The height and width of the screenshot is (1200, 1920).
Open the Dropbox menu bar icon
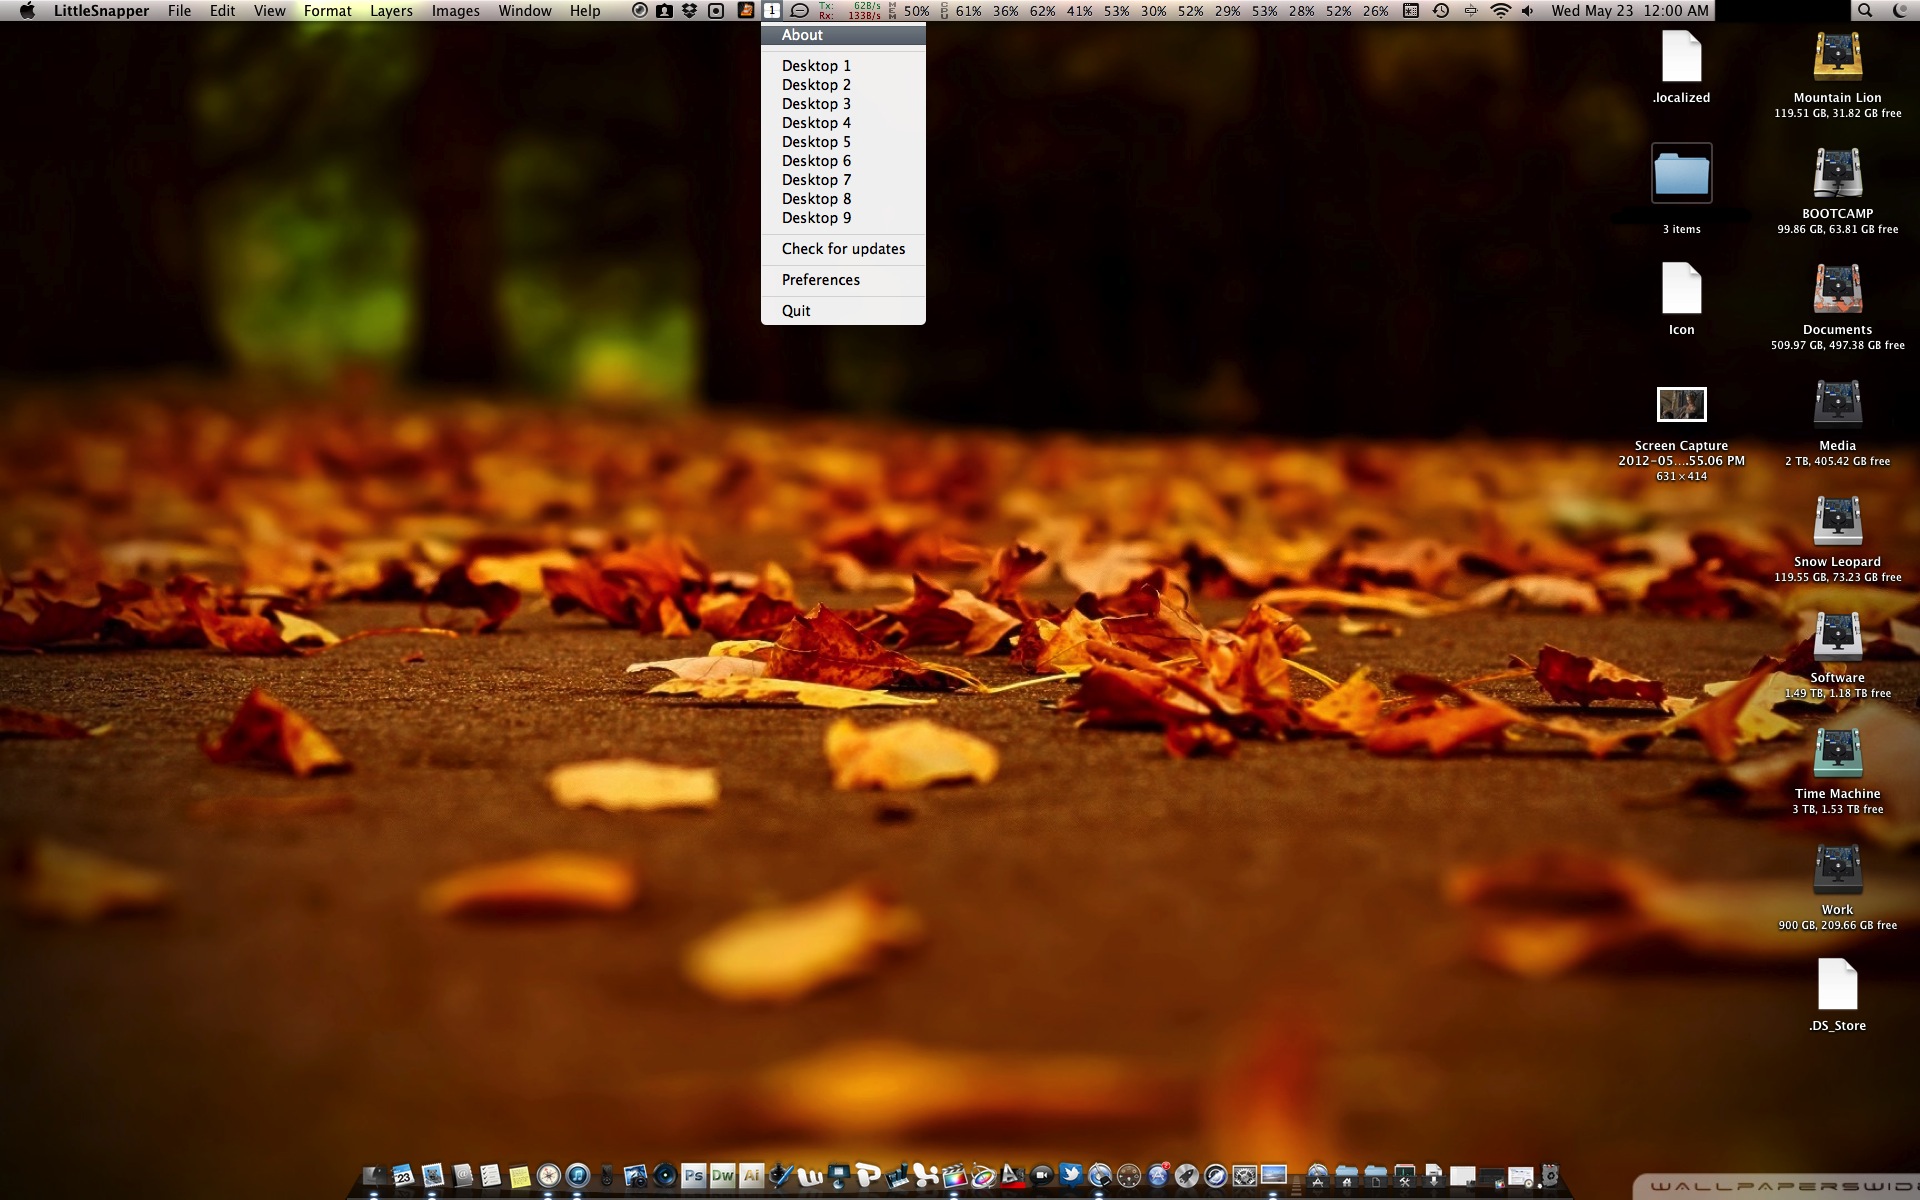click(690, 11)
